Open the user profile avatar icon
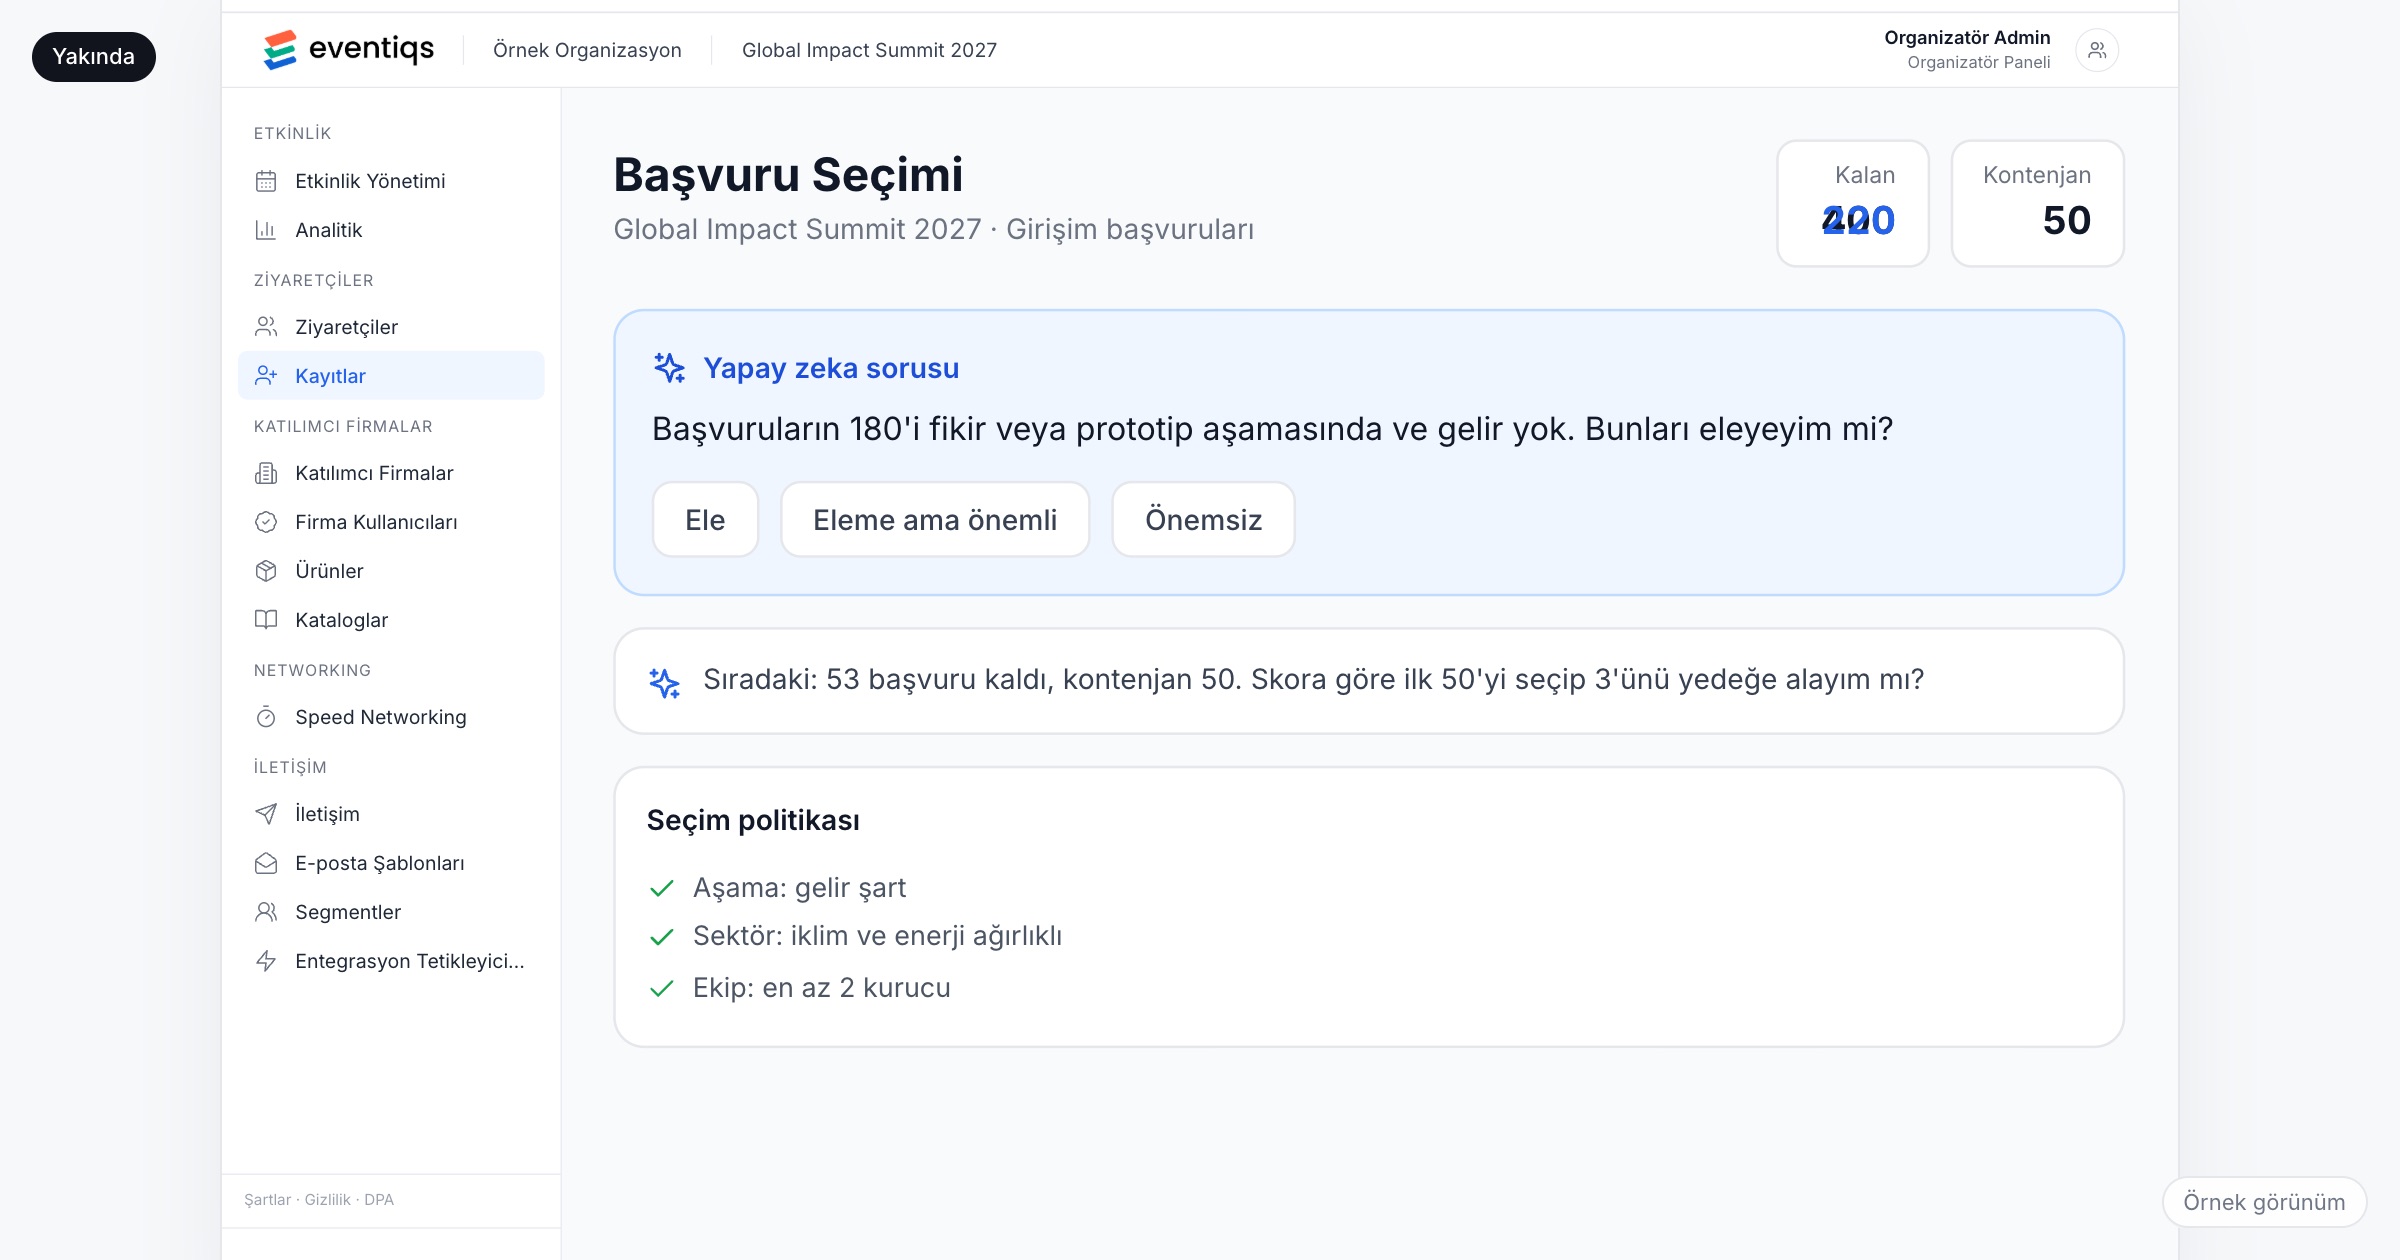This screenshot has width=2400, height=1260. point(2097,50)
